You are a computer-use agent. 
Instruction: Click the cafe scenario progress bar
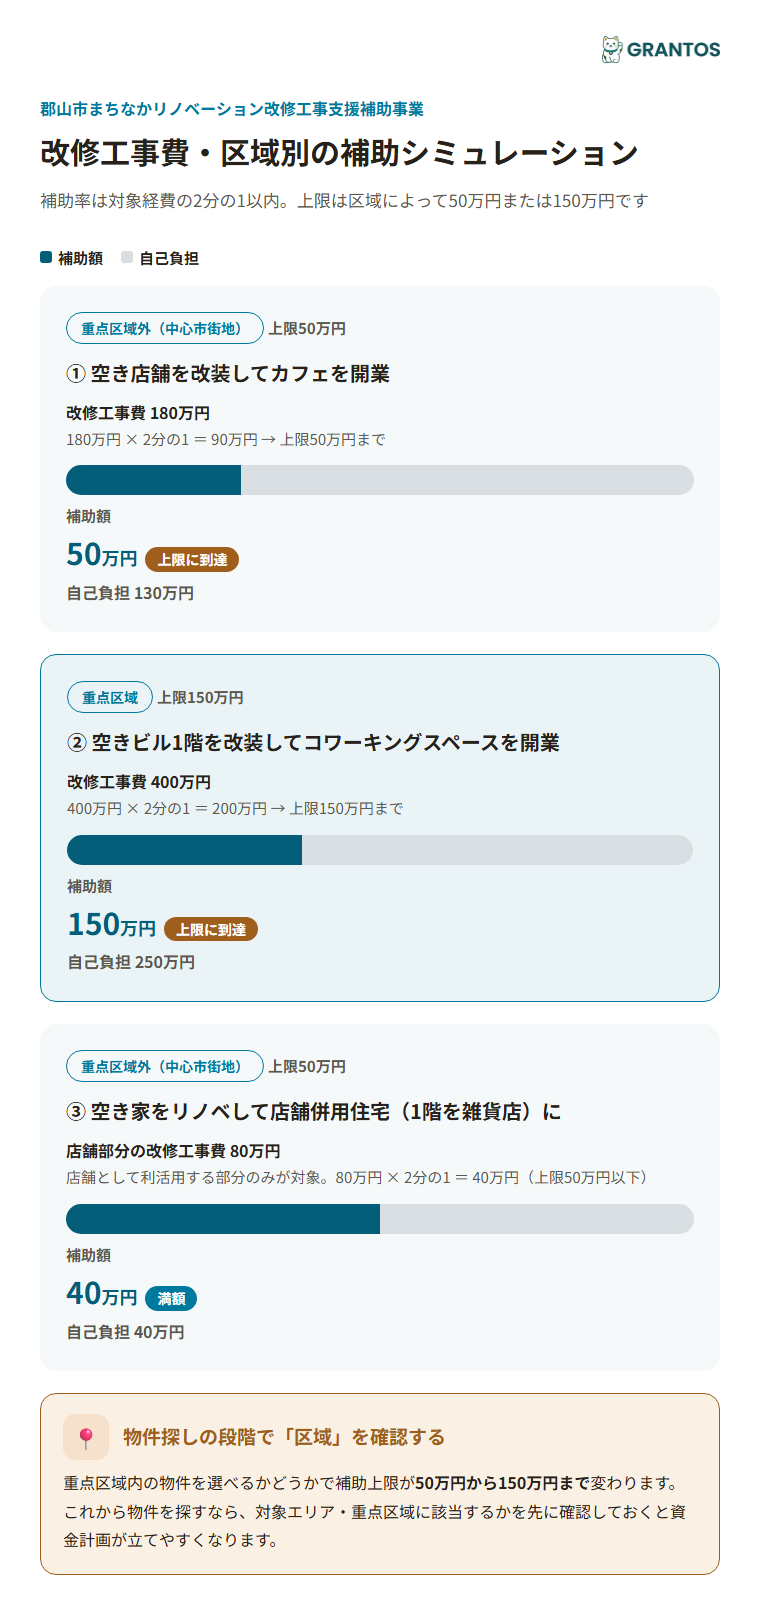(380, 480)
